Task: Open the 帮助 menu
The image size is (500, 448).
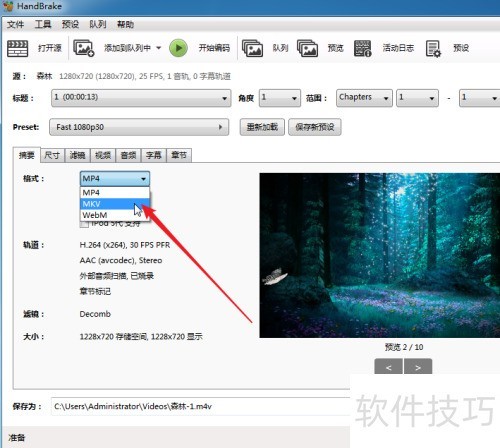Action: pyautogui.click(x=125, y=24)
